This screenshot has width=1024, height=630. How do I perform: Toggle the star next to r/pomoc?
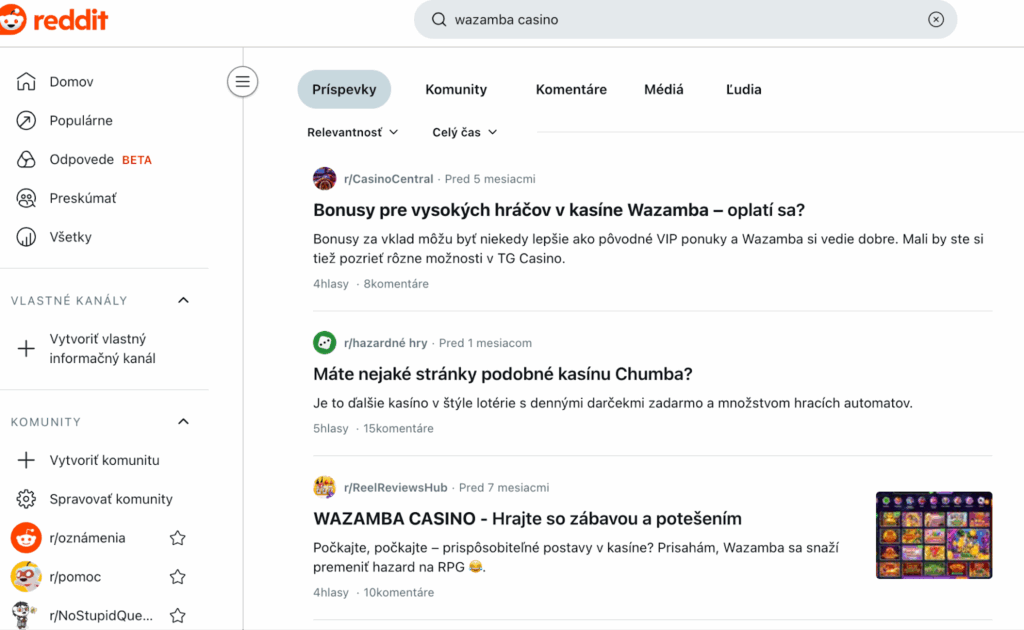[178, 577]
